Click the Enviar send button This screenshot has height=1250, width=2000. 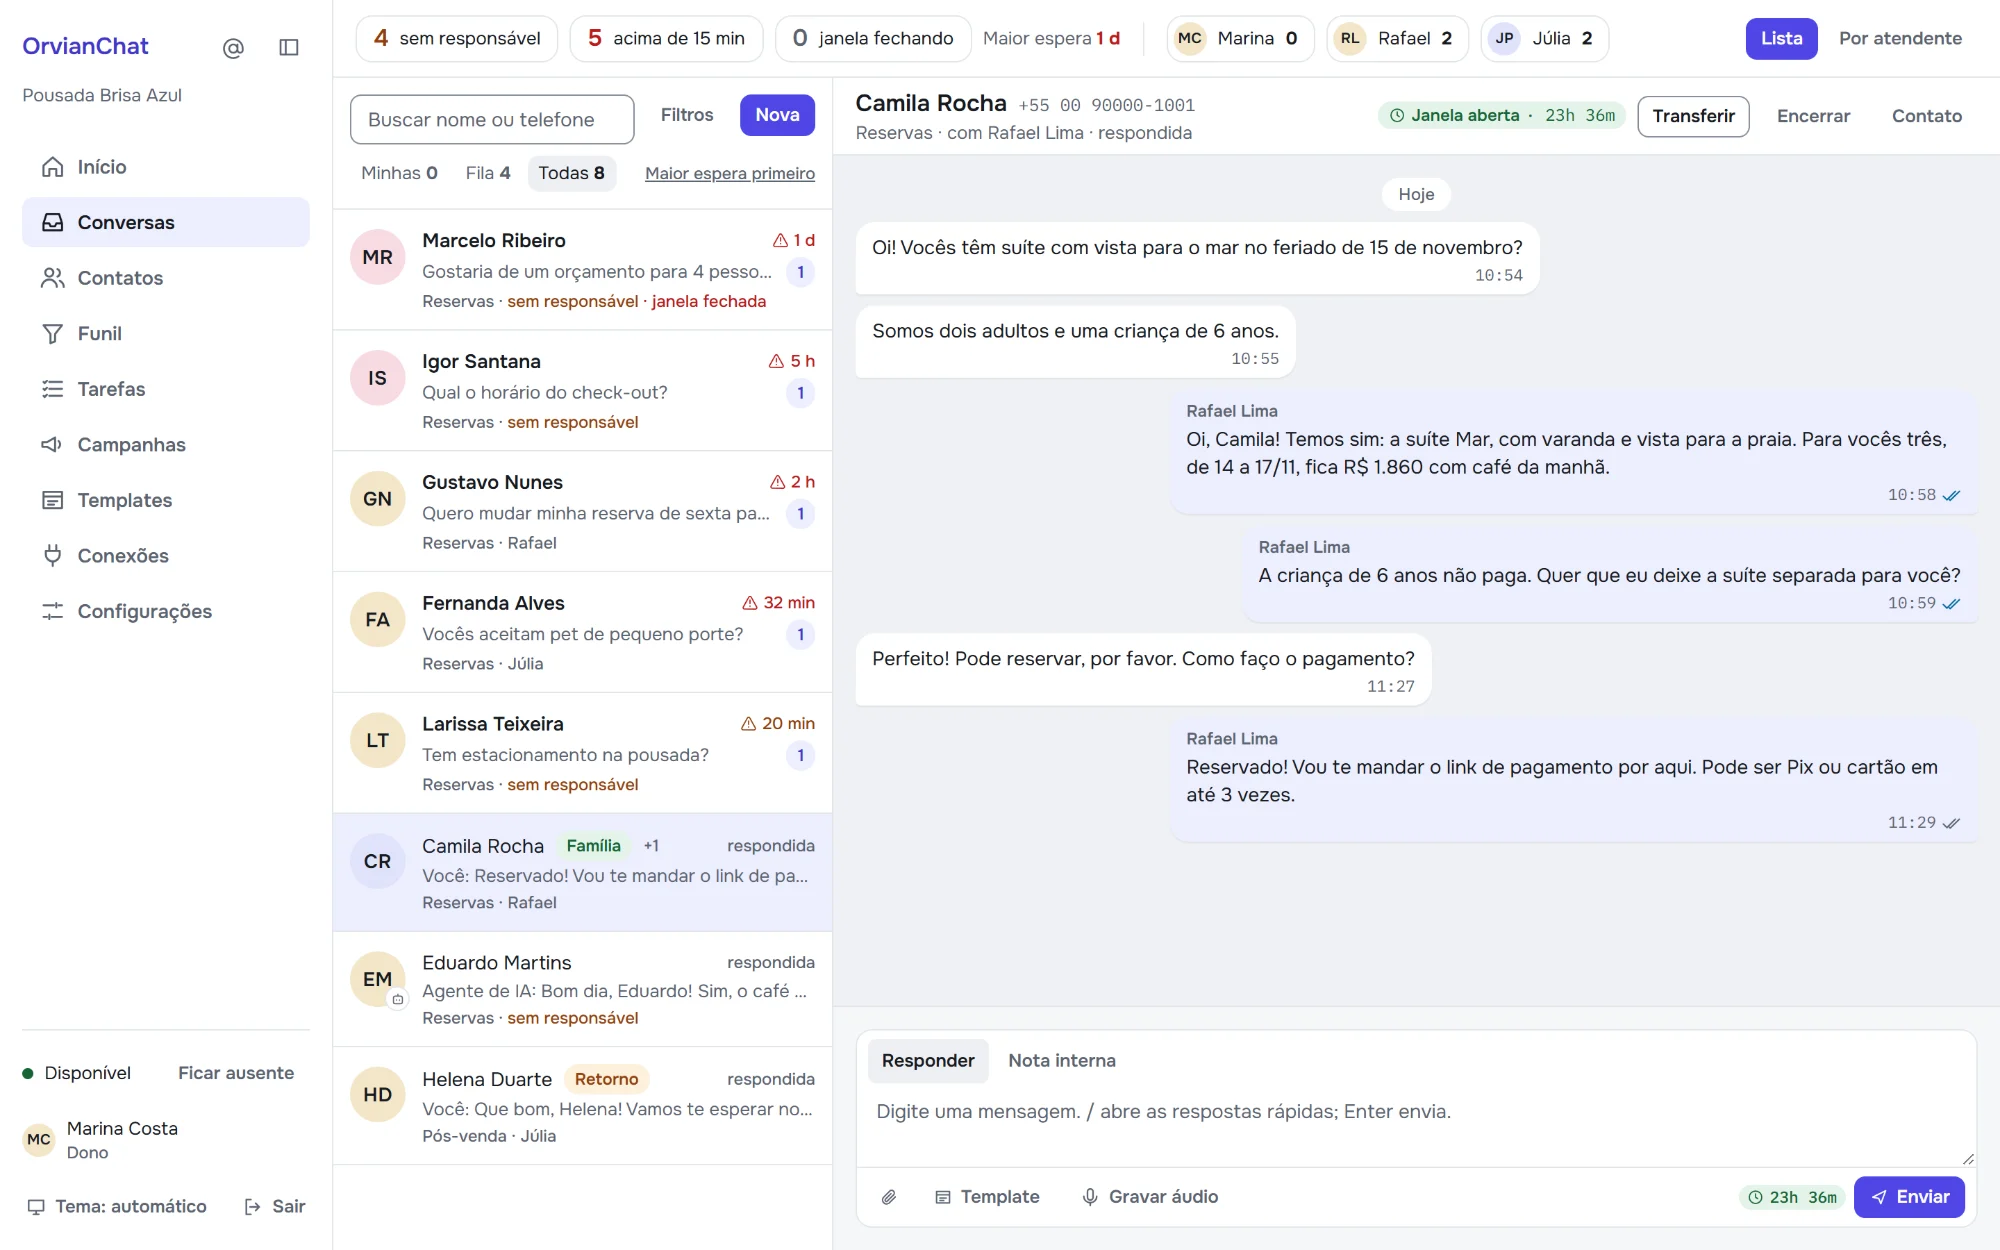click(x=1909, y=1197)
